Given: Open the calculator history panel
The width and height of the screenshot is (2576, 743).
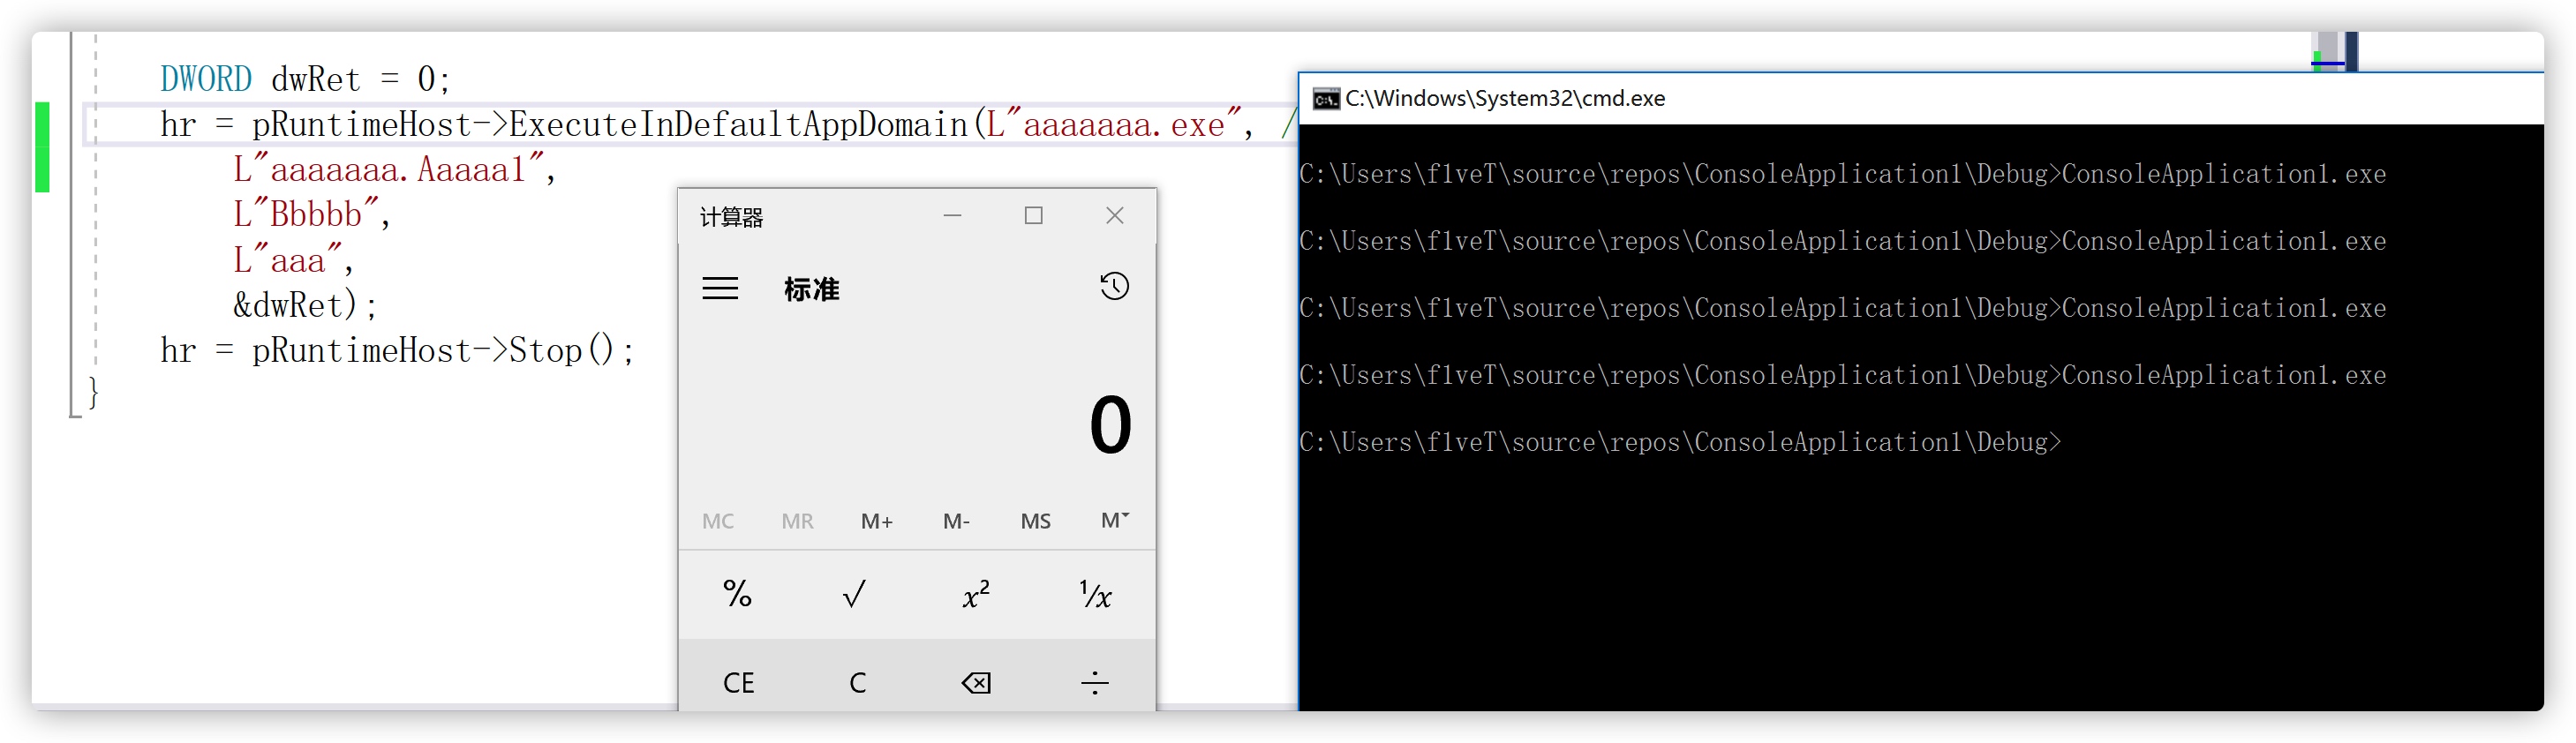Looking at the screenshot, I should 1114,287.
